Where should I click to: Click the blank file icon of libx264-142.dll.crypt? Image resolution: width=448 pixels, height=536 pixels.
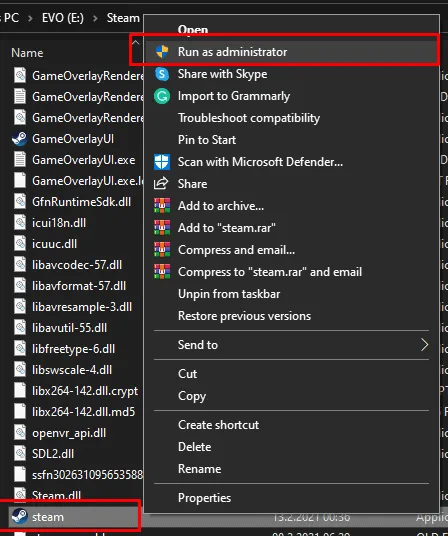(20, 390)
